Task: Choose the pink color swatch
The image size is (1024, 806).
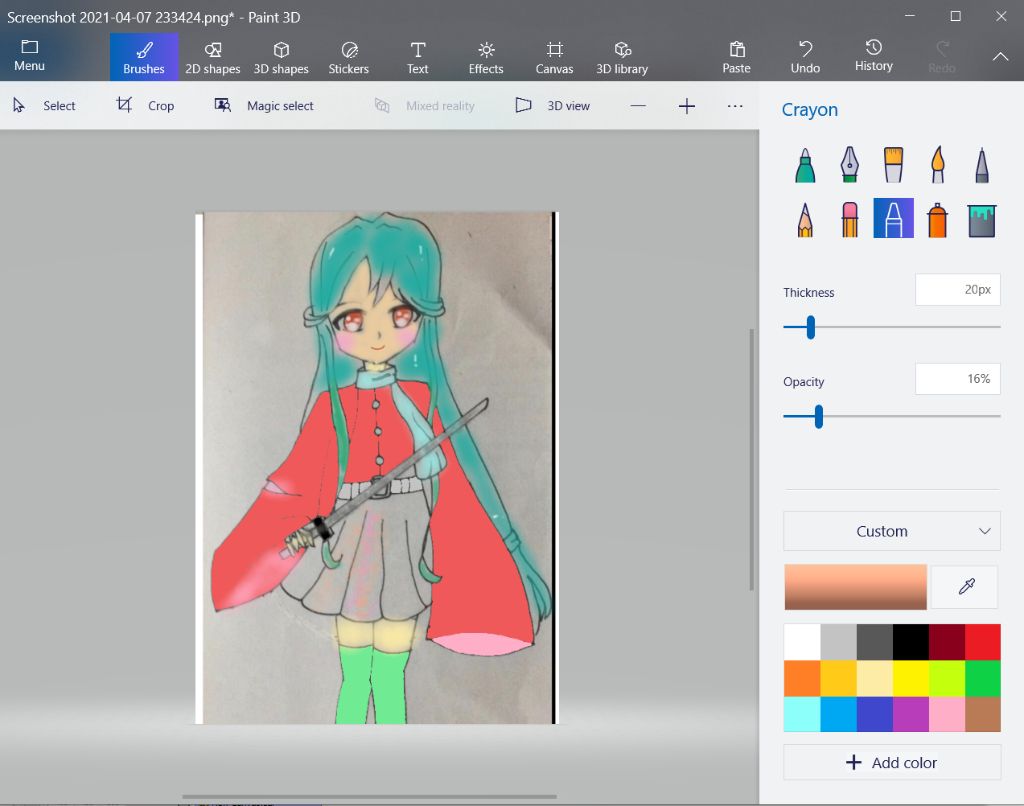Action: pos(946,714)
